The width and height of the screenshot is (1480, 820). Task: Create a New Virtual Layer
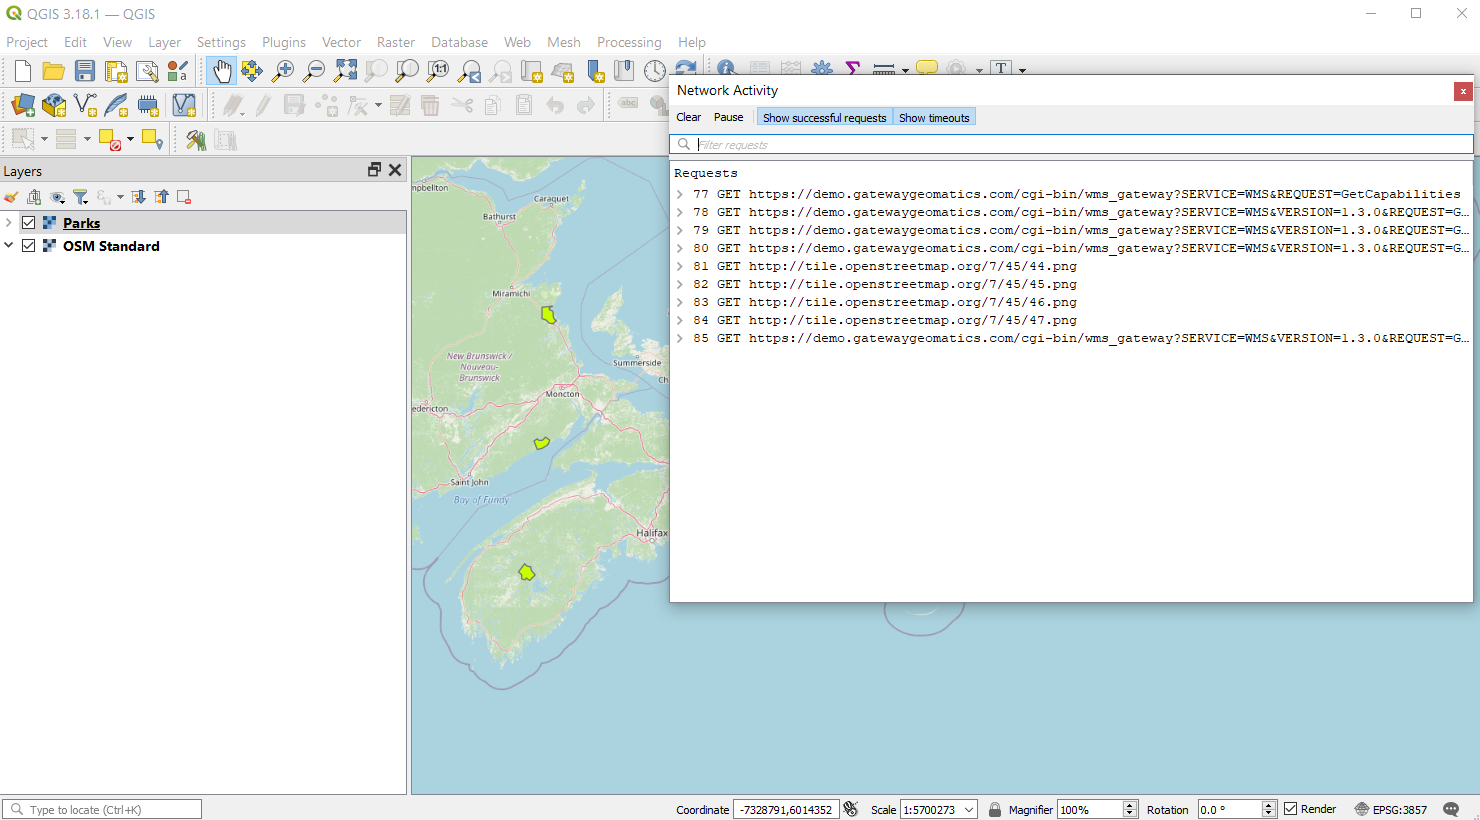[x=184, y=105]
